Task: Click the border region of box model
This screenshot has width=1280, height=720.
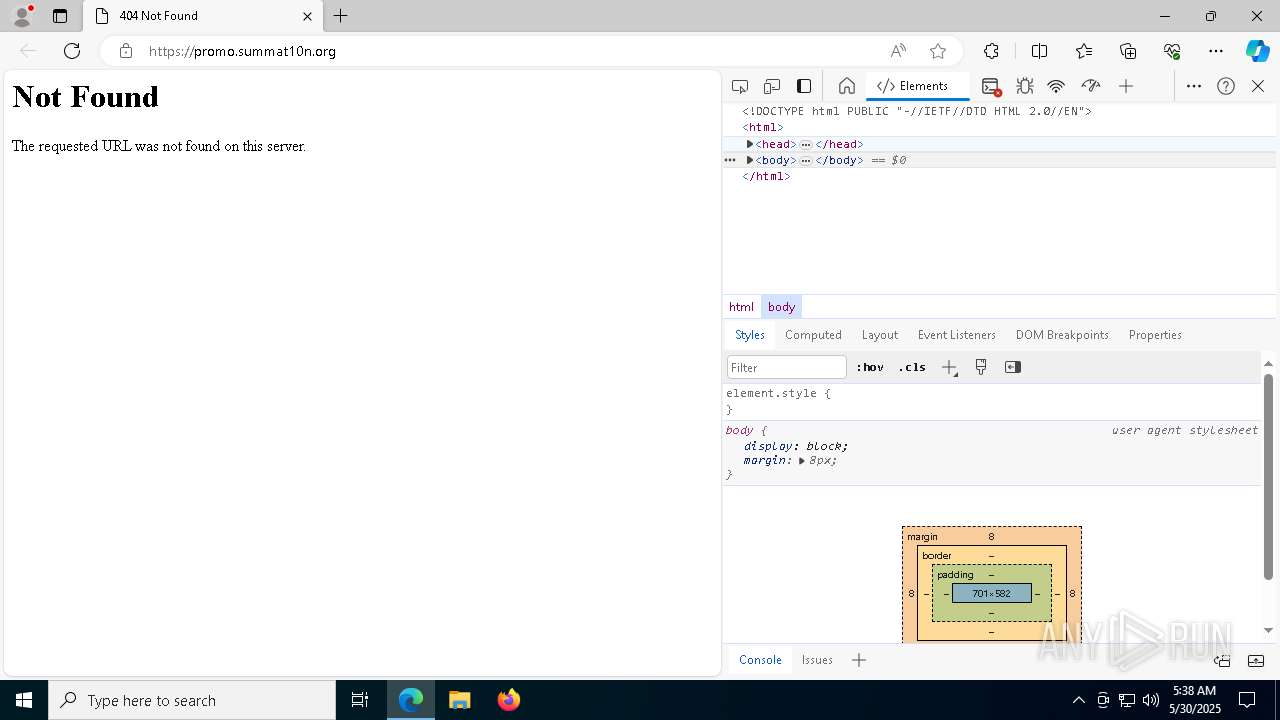Action: tap(937, 556)
